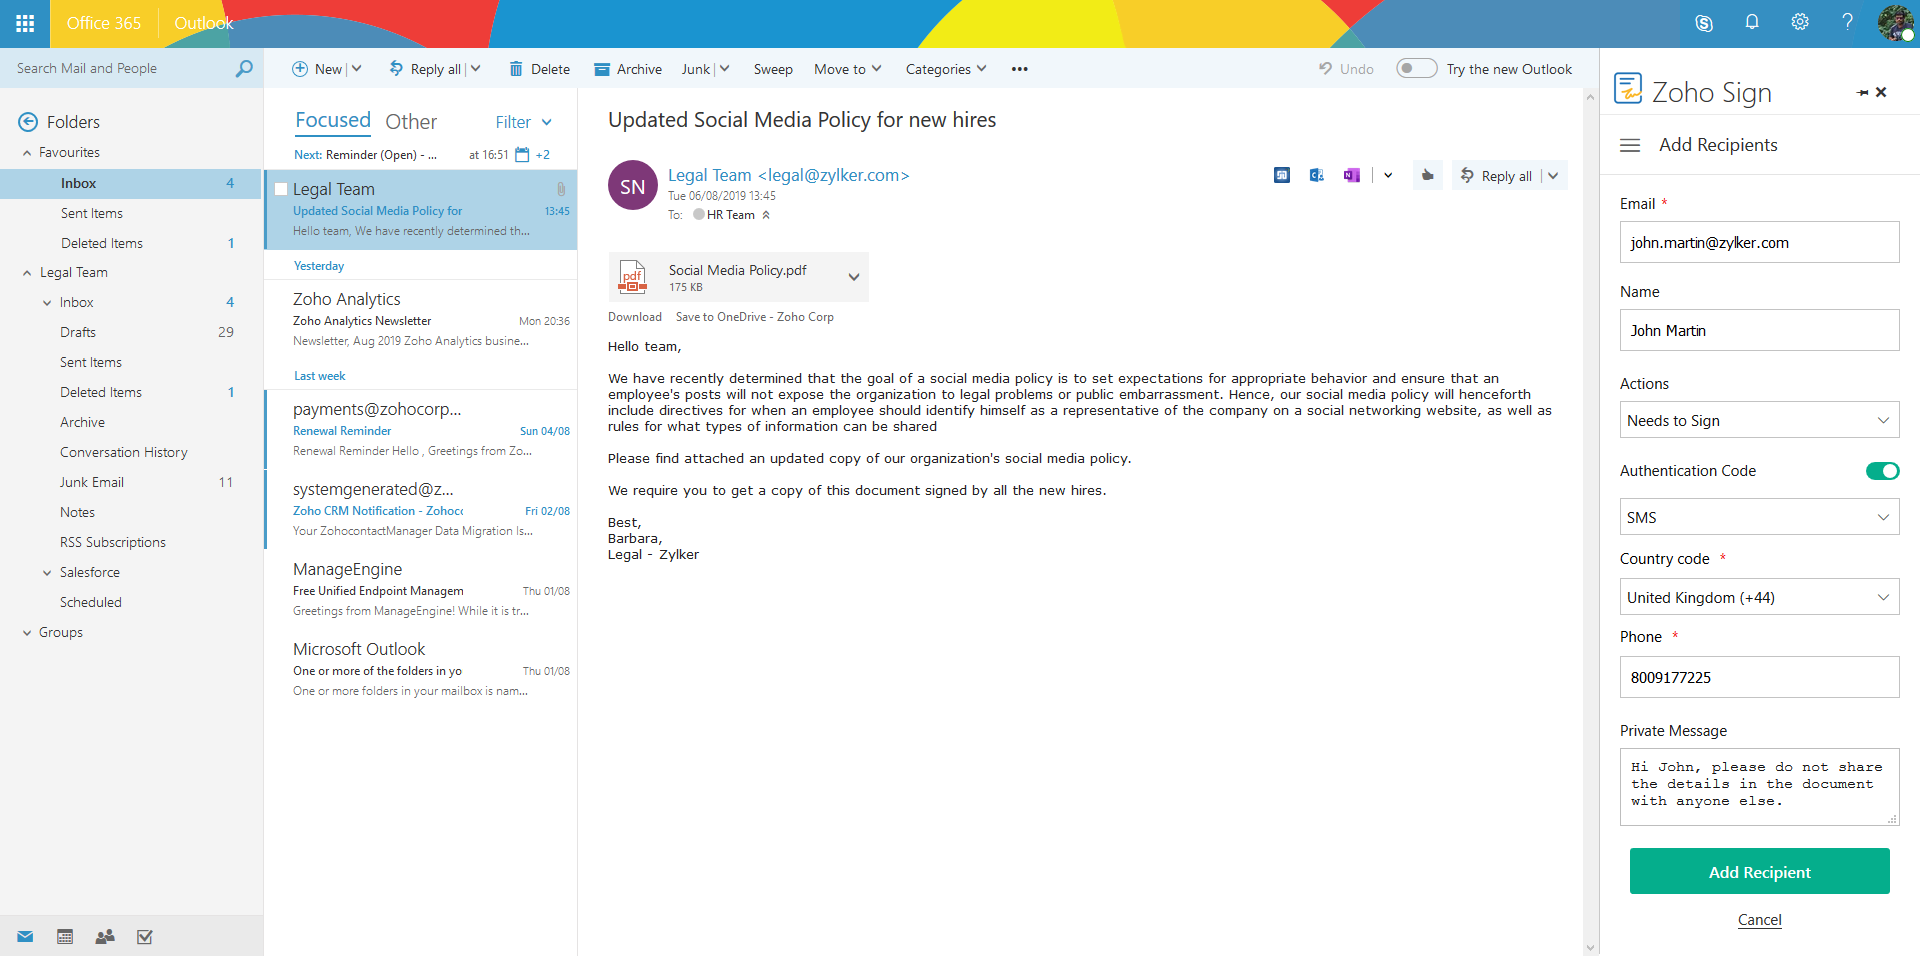The width and height of the screenshot is (1920, 956).
Task: Toggle the Try the new Outlook switch
Action: (1416, 68)
